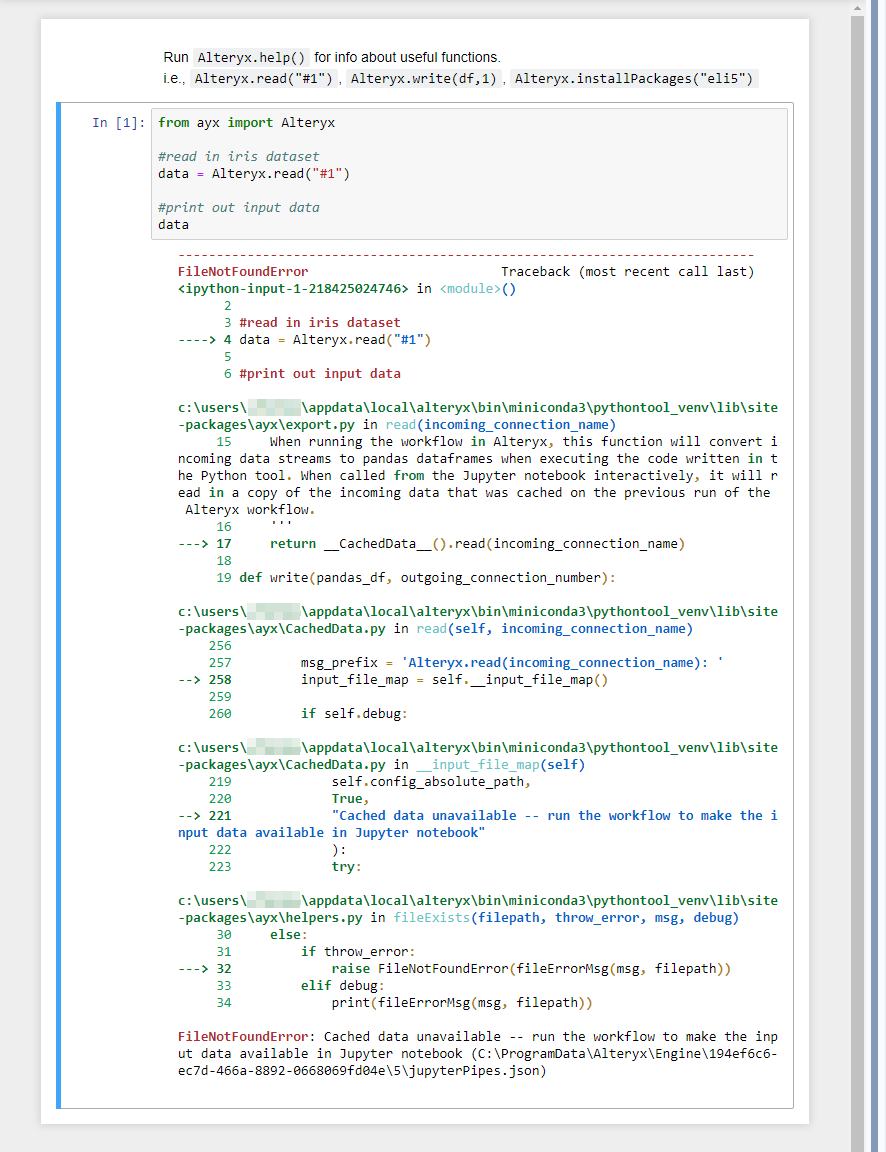Viewport: 886px width, 1152px height.
Task: Click the scrollbar up arrow
Action: point(857,8)
